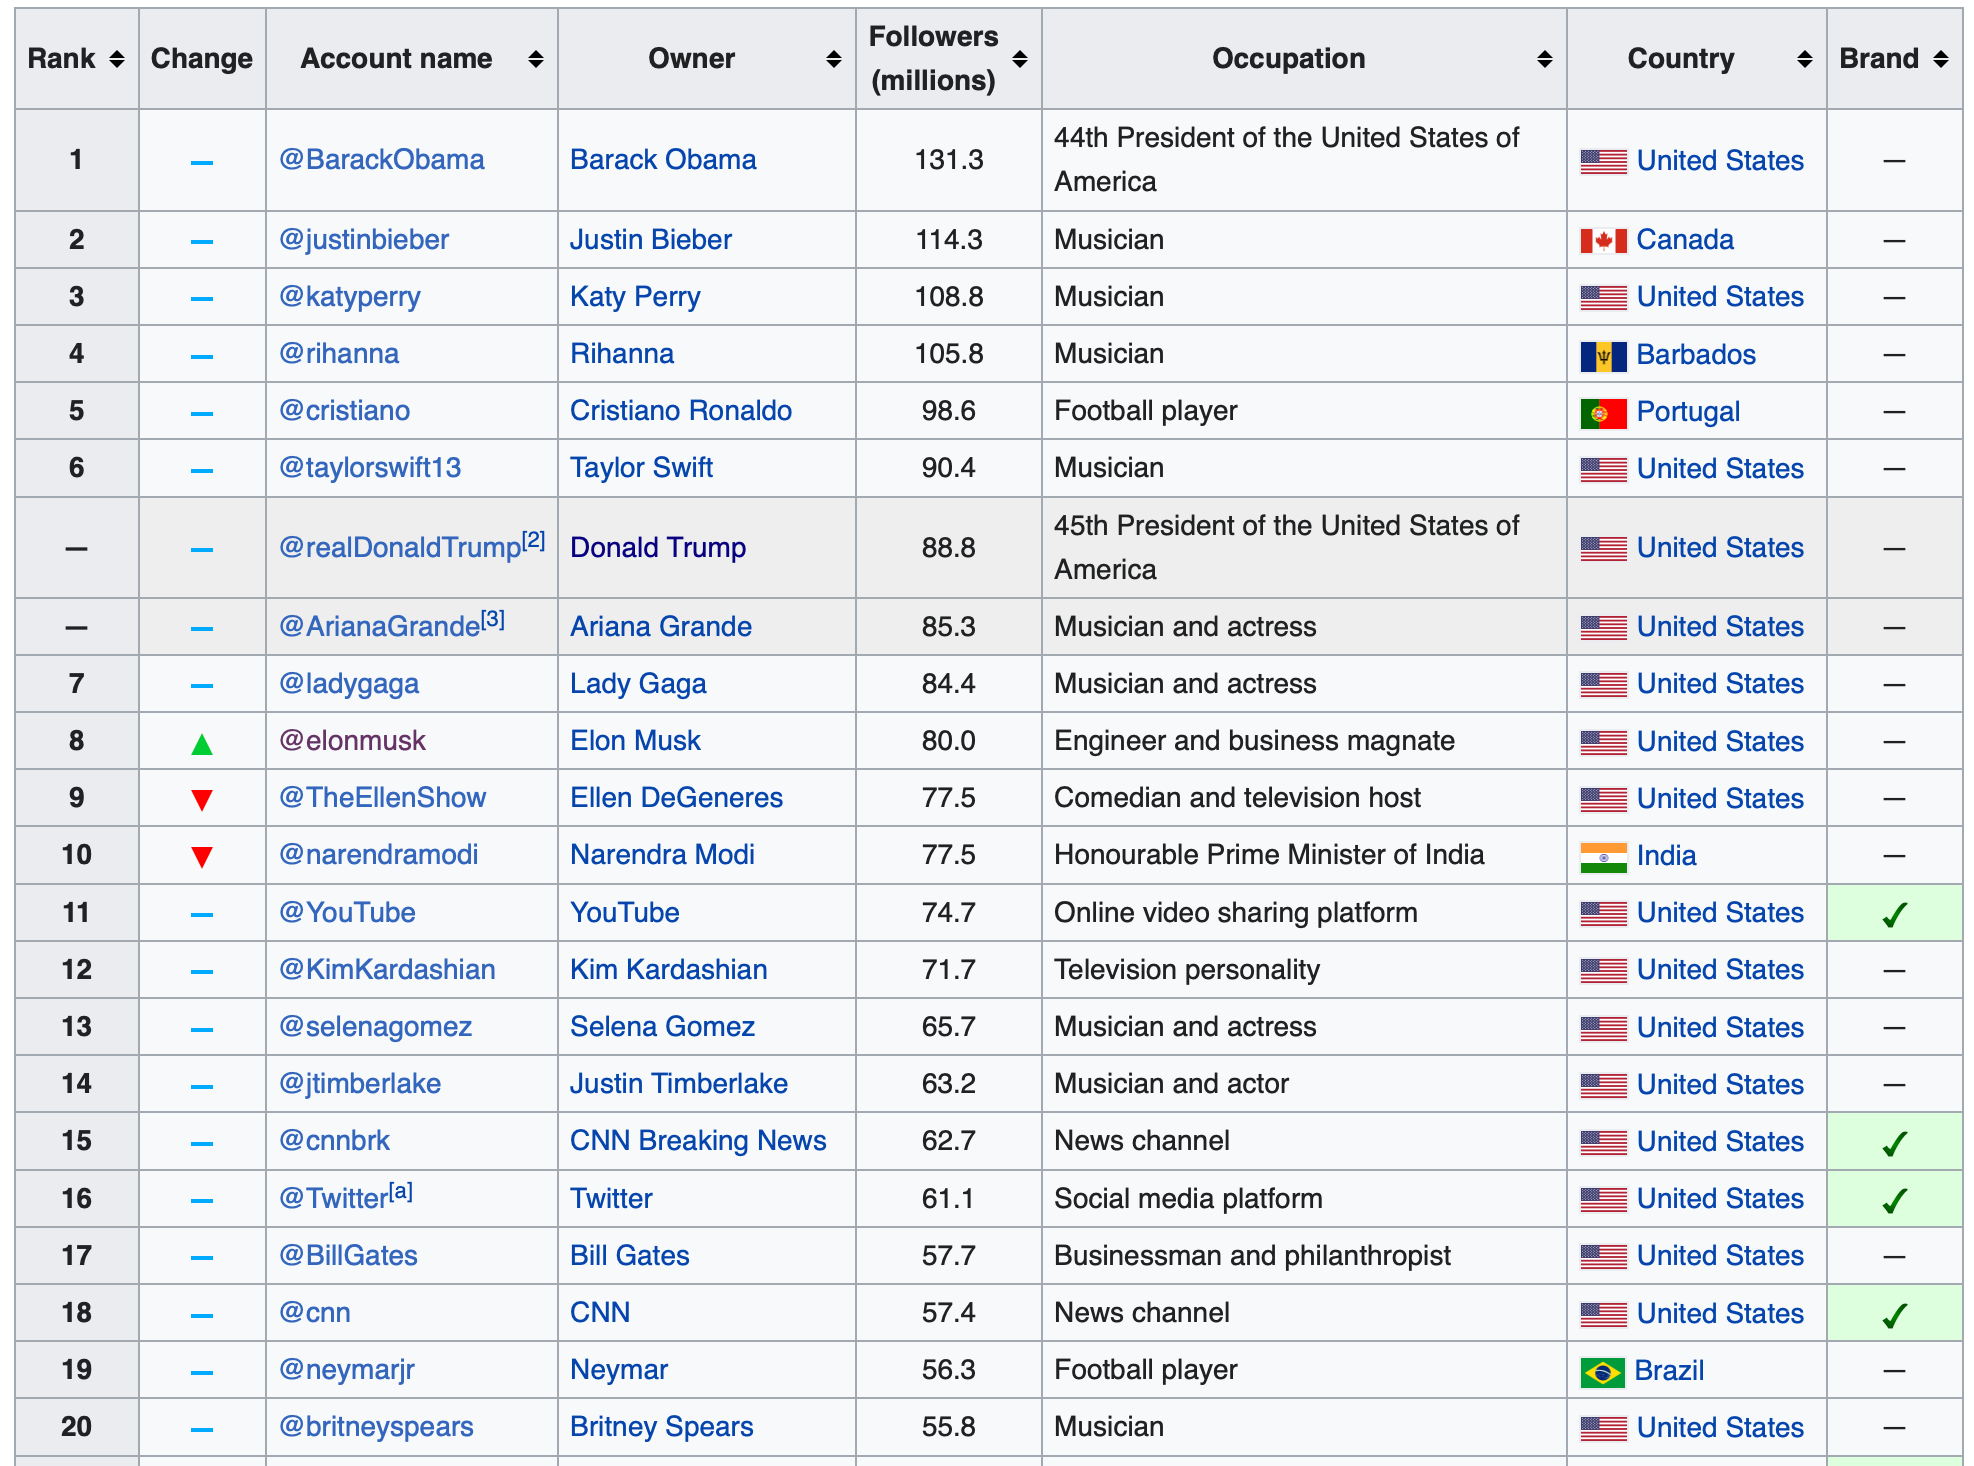Open the Bill Gates owner link
Screen dimensions: 1974x1466
point(630,1256)
